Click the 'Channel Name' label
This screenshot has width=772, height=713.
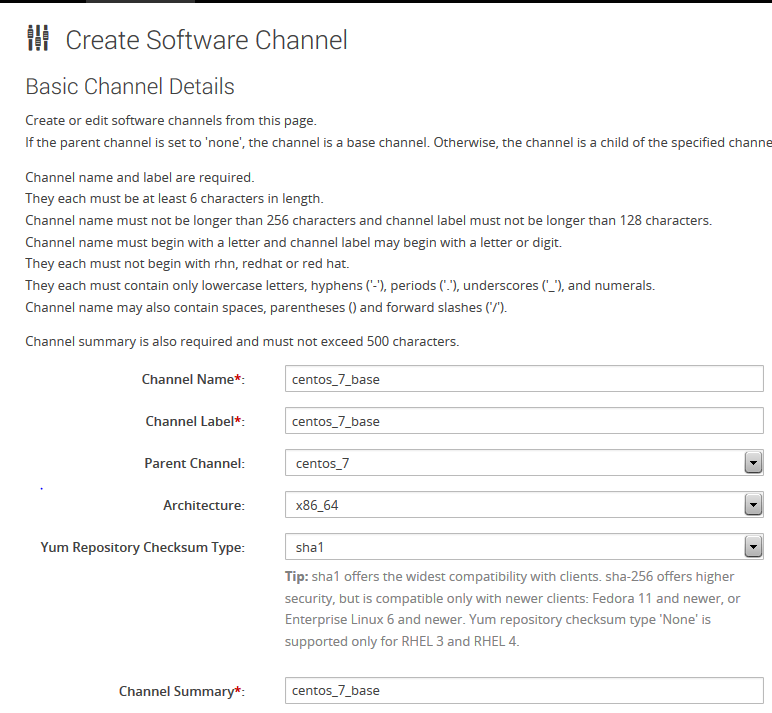tap(193, 379)
